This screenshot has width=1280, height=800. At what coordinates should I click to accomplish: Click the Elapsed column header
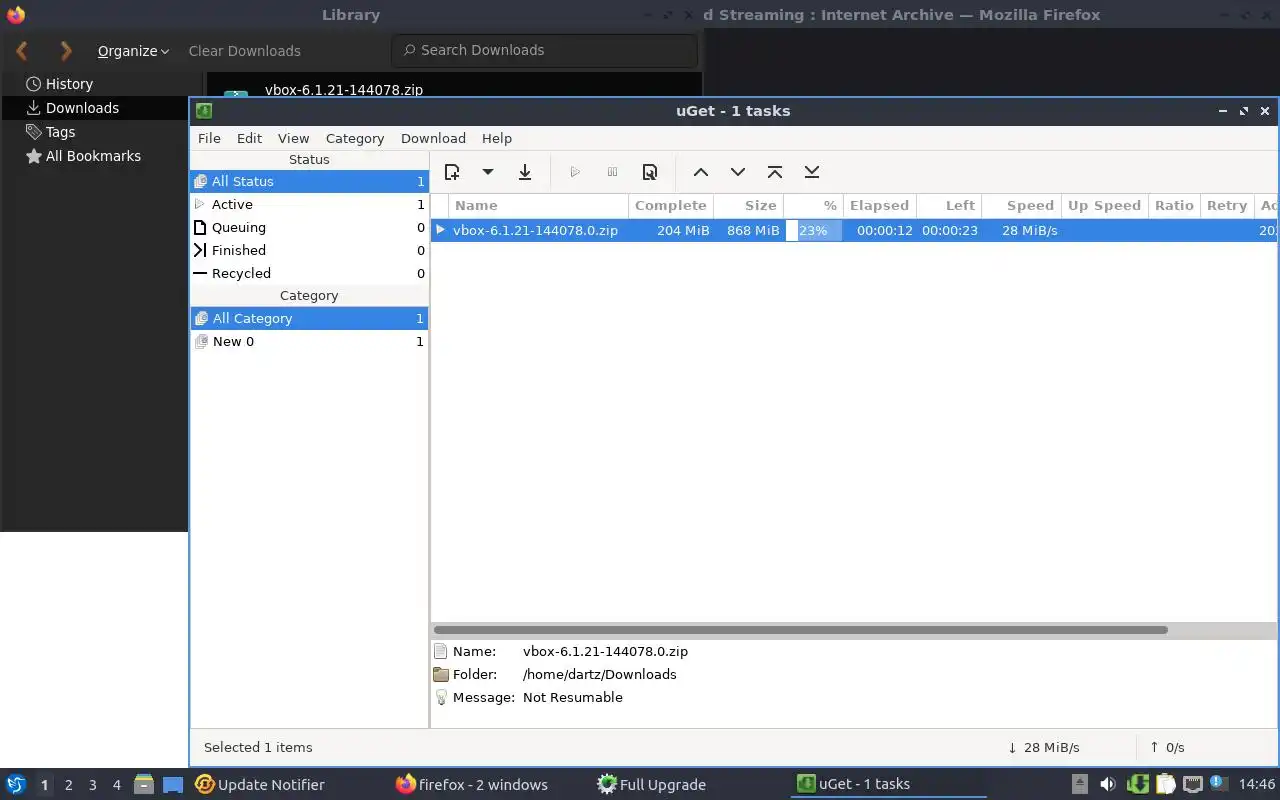tap(879, 205)
